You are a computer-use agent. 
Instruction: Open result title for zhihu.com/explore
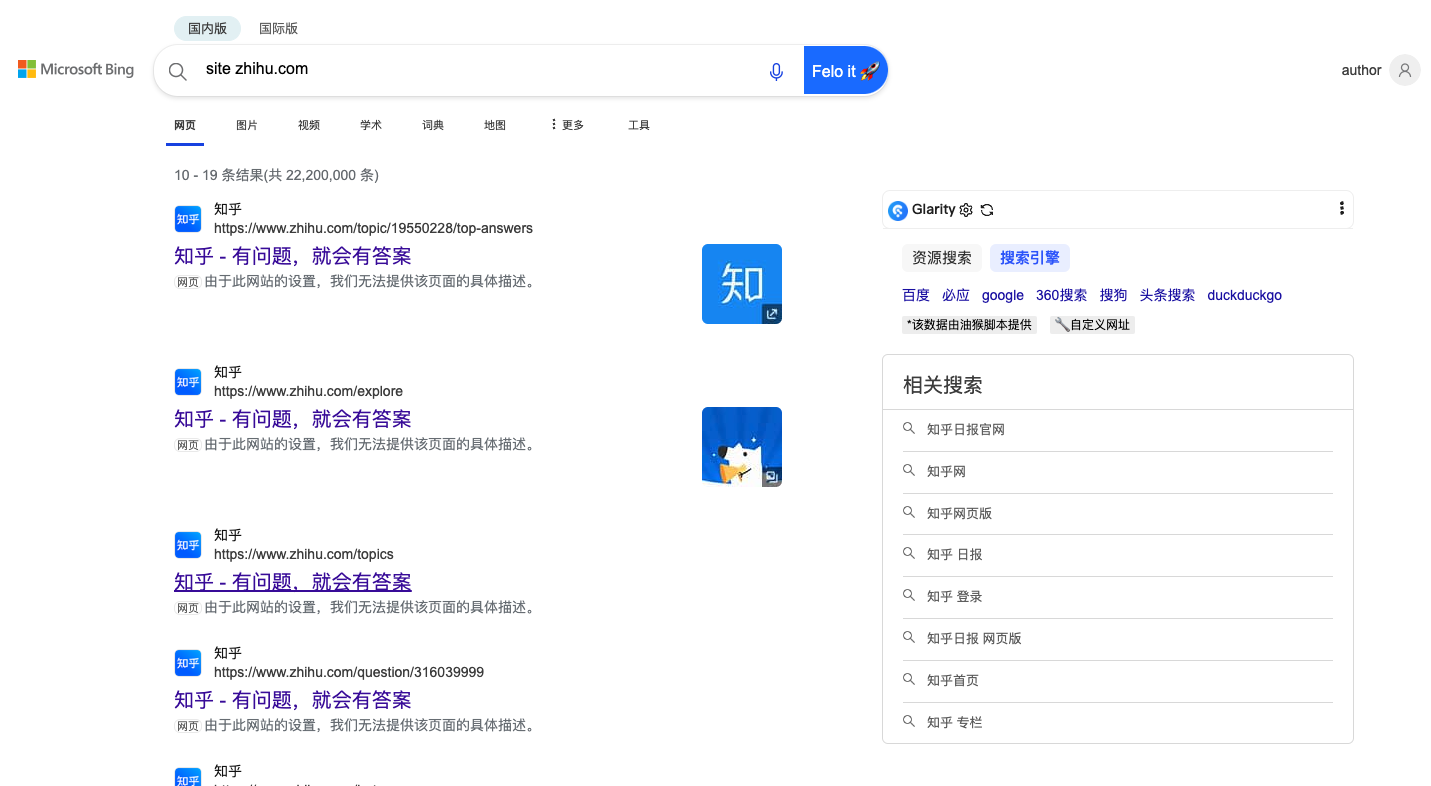coord(293,419)
